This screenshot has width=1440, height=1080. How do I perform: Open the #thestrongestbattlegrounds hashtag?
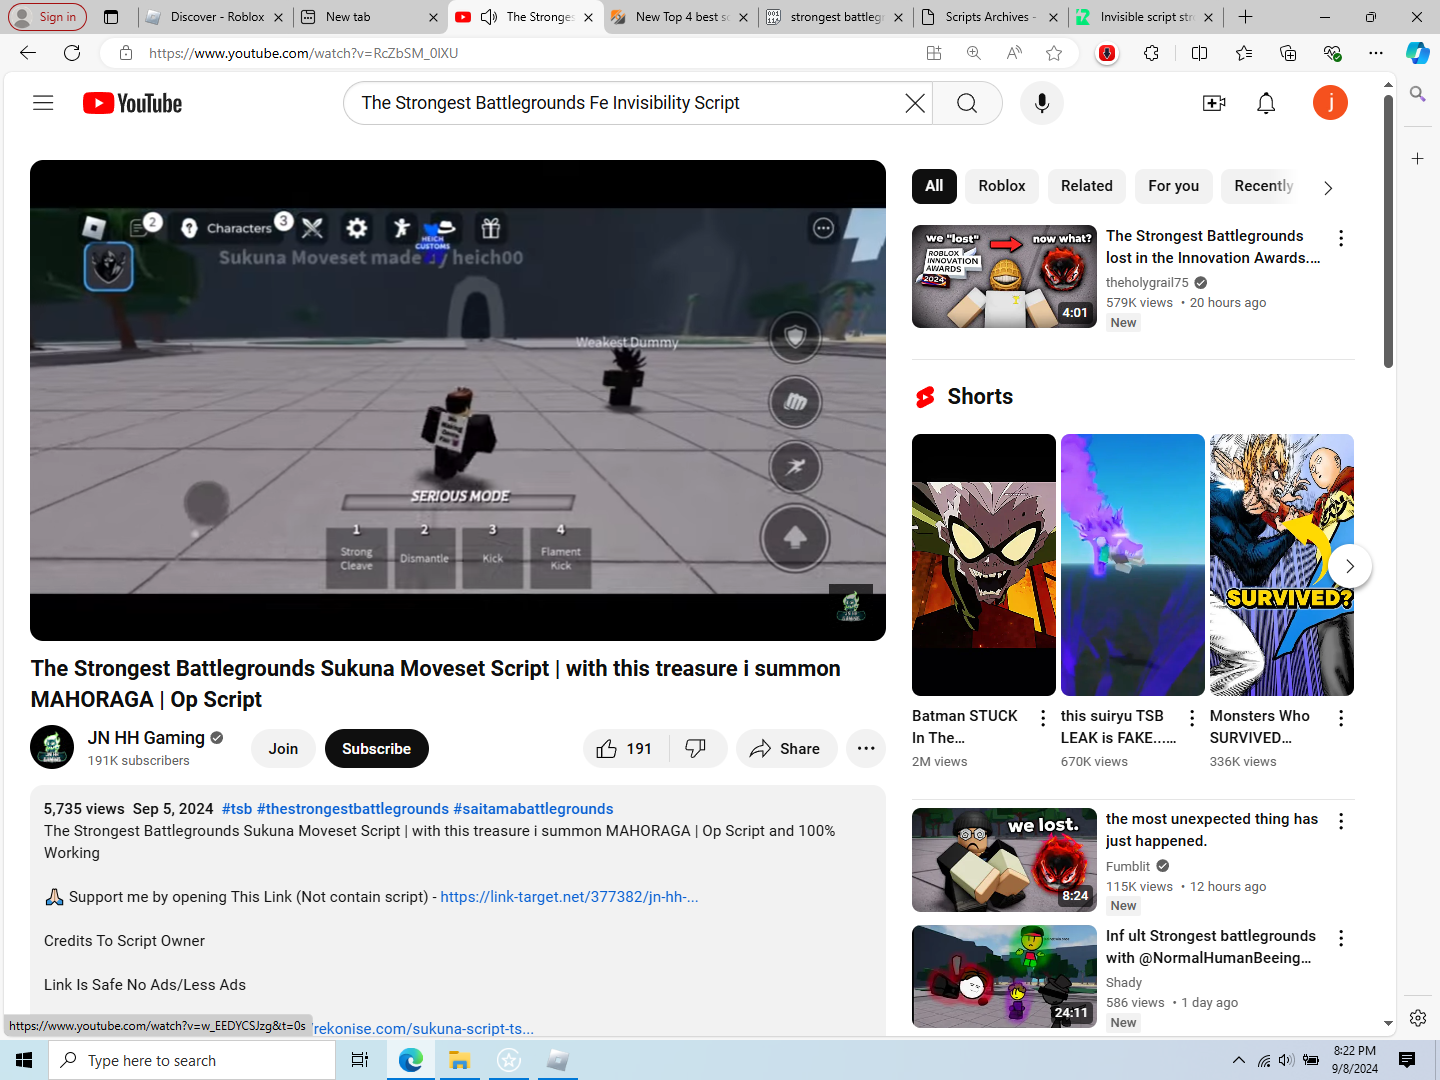coord(353,809)
